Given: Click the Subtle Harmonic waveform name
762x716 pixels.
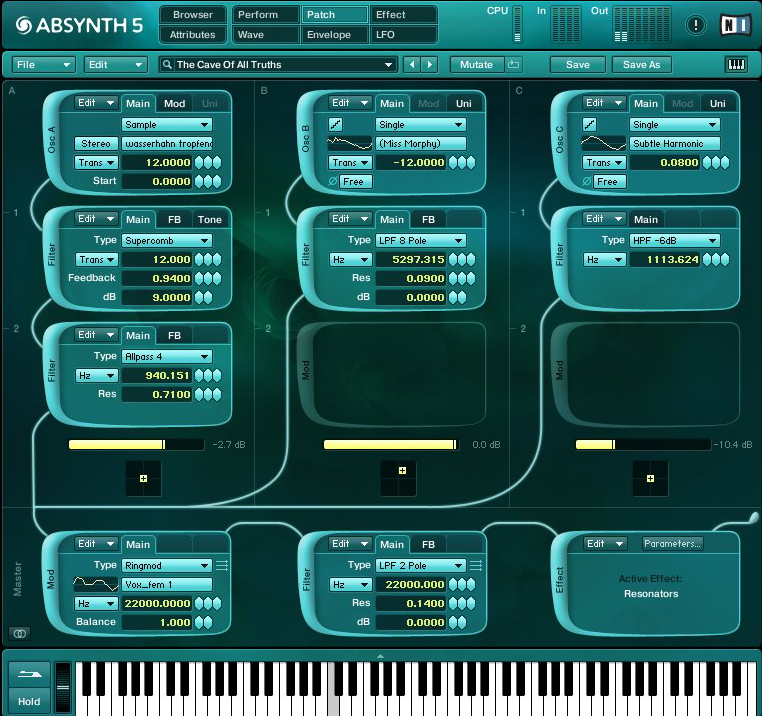Looking at the screenshot, I should pos(674,143).
